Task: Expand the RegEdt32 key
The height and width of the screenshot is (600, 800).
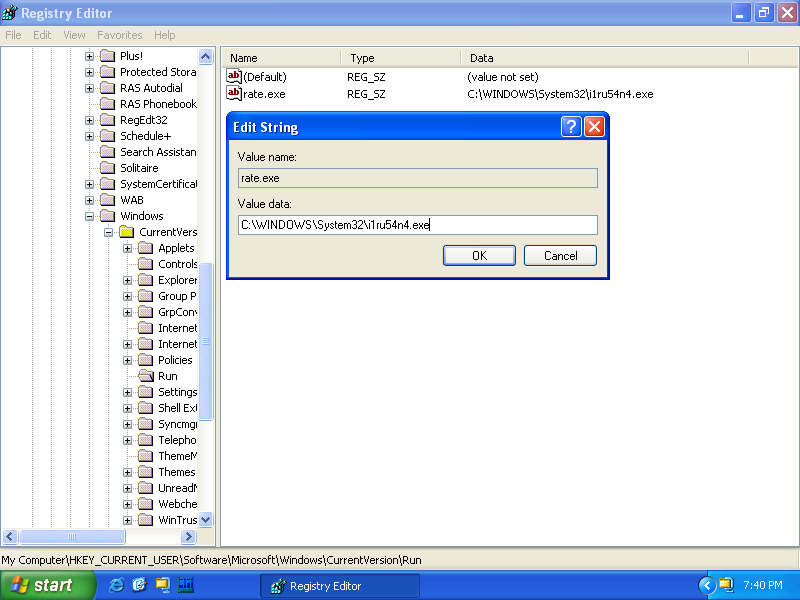Action: click(x=89, y=120)
